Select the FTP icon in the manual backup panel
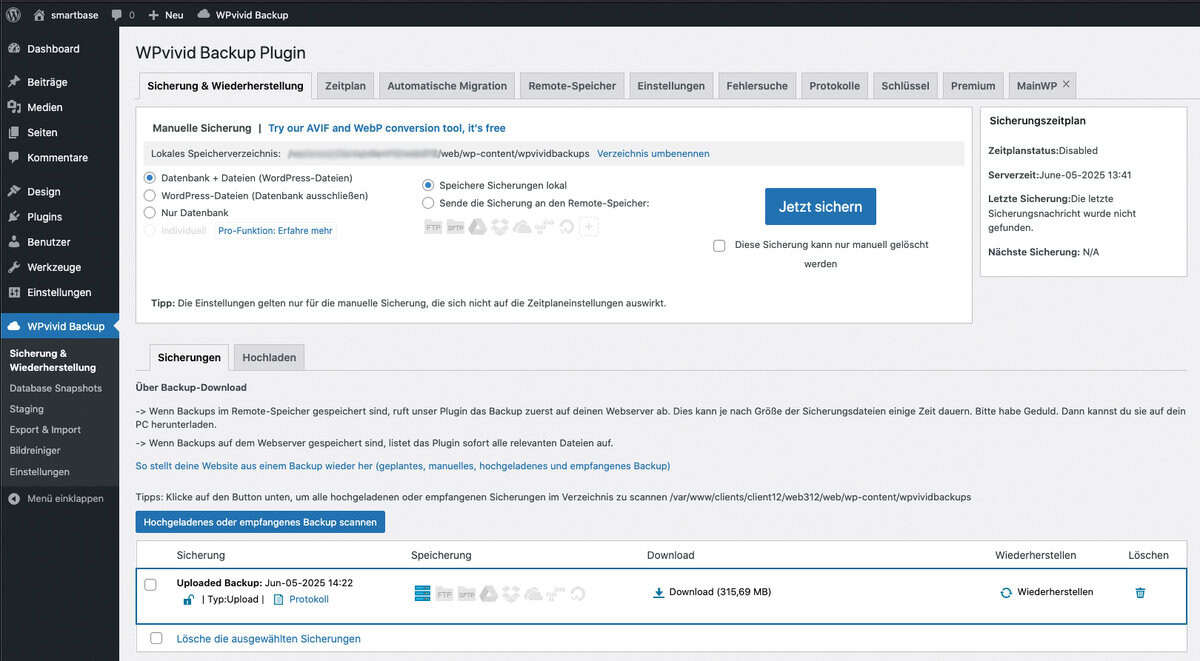This screenshot has width=1200, height=661. 433,227
